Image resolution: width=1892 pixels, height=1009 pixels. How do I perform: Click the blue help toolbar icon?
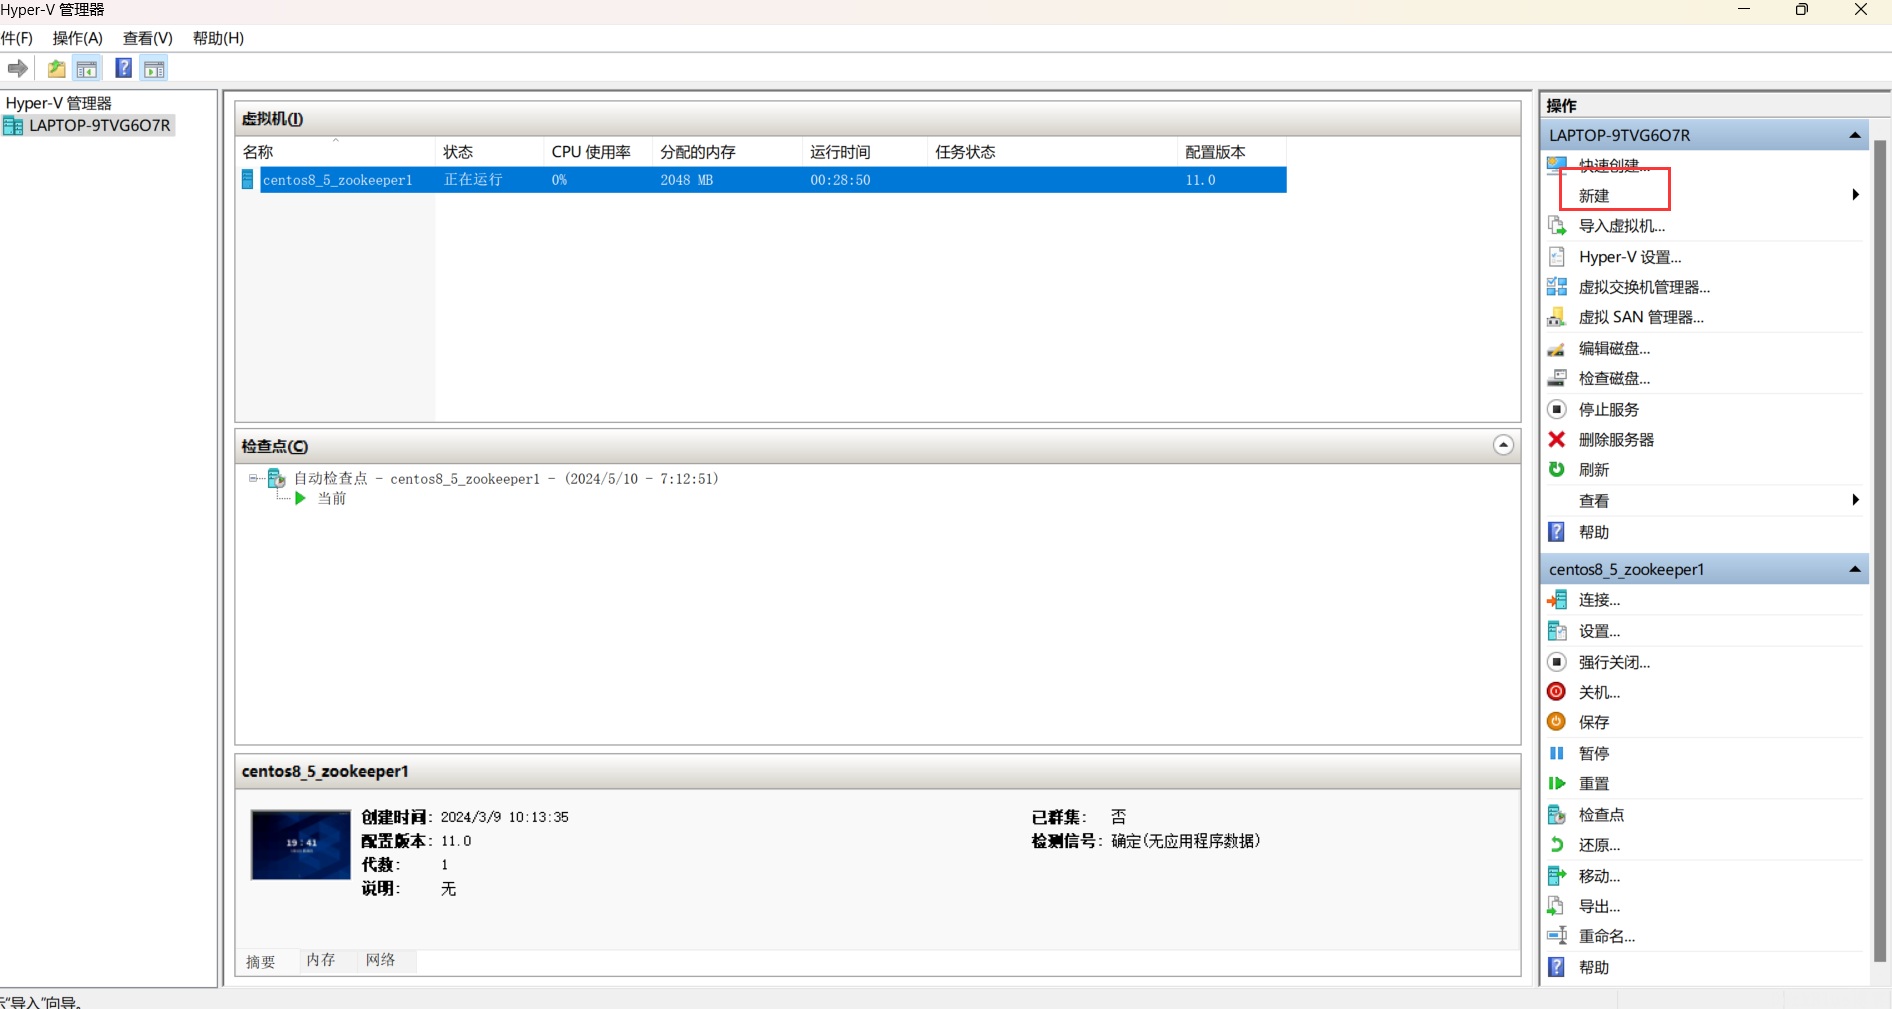click(x=123, y=68)
